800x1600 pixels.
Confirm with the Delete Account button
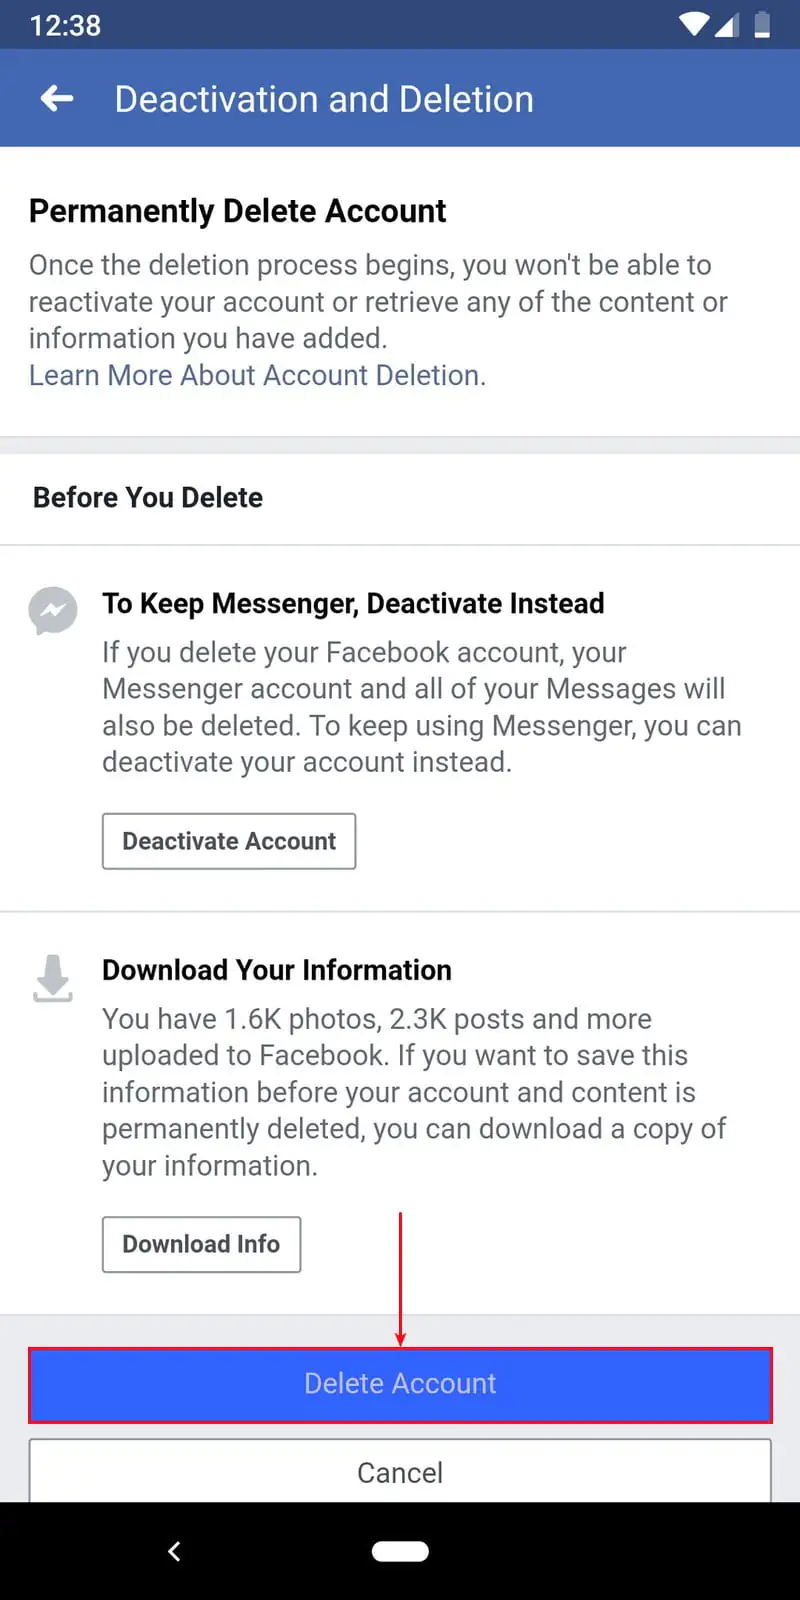(x=400, y=1384)
